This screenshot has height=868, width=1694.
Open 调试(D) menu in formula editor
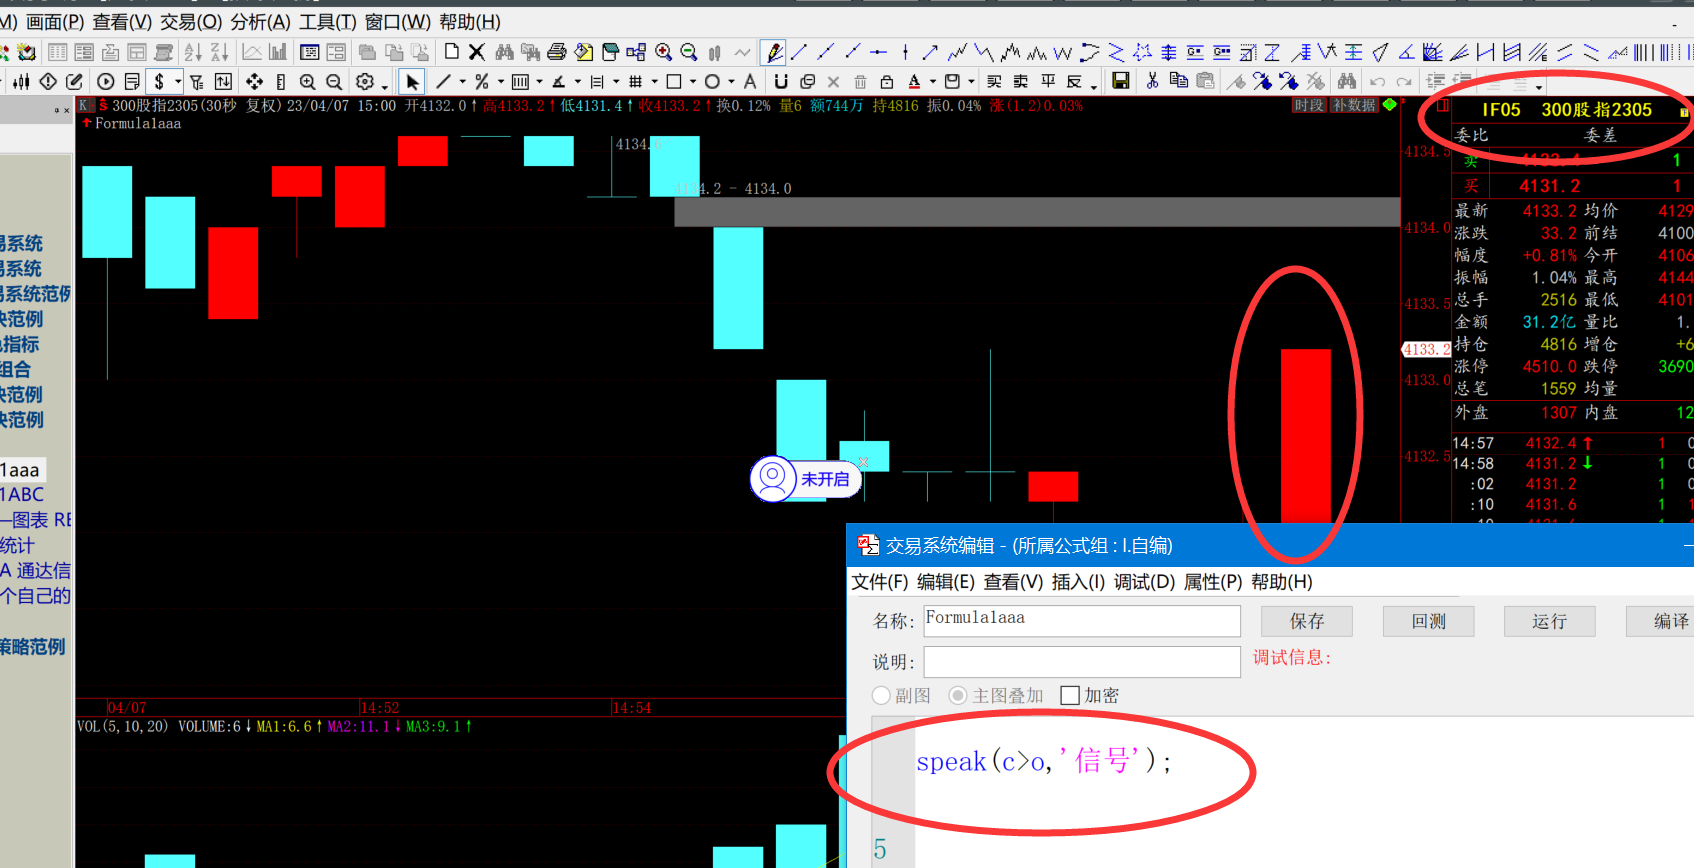click(x=1144, y=582)
